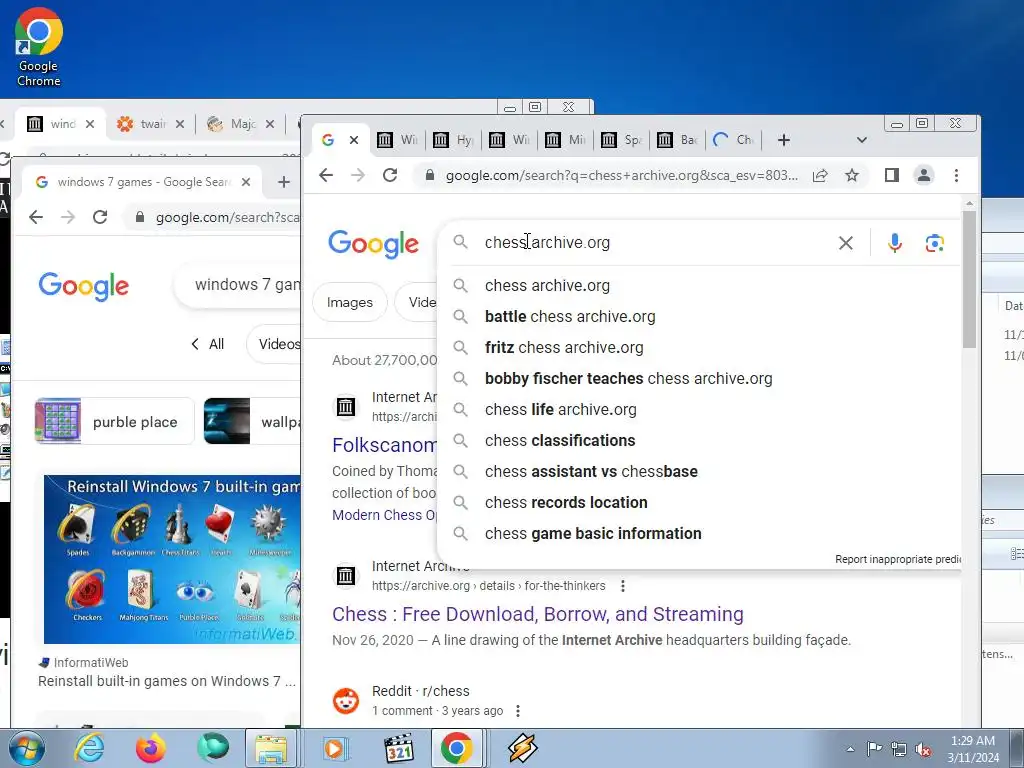Screen dimensions: 1024x768
Task: Click Back arrow in front Chrome window
Action: point(326,175)
